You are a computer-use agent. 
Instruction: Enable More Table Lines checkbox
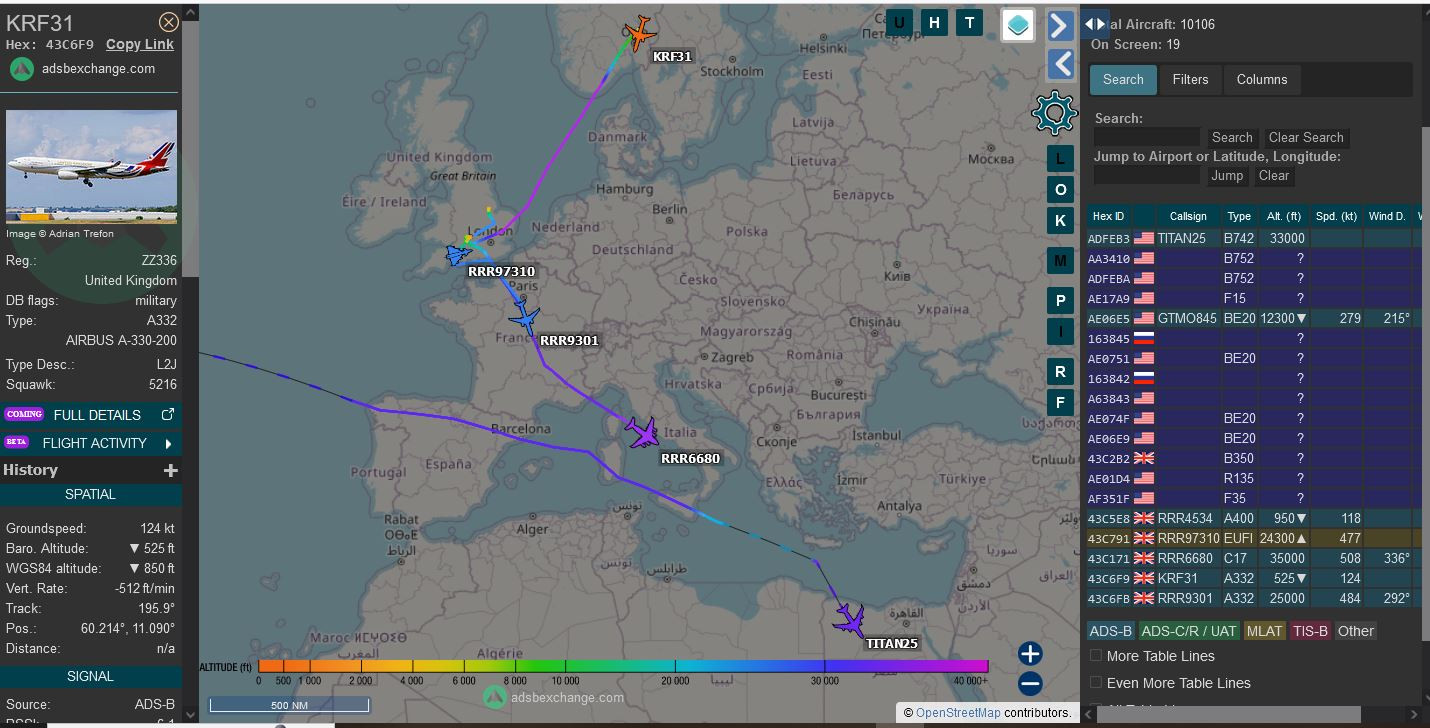pos(1096,656)
